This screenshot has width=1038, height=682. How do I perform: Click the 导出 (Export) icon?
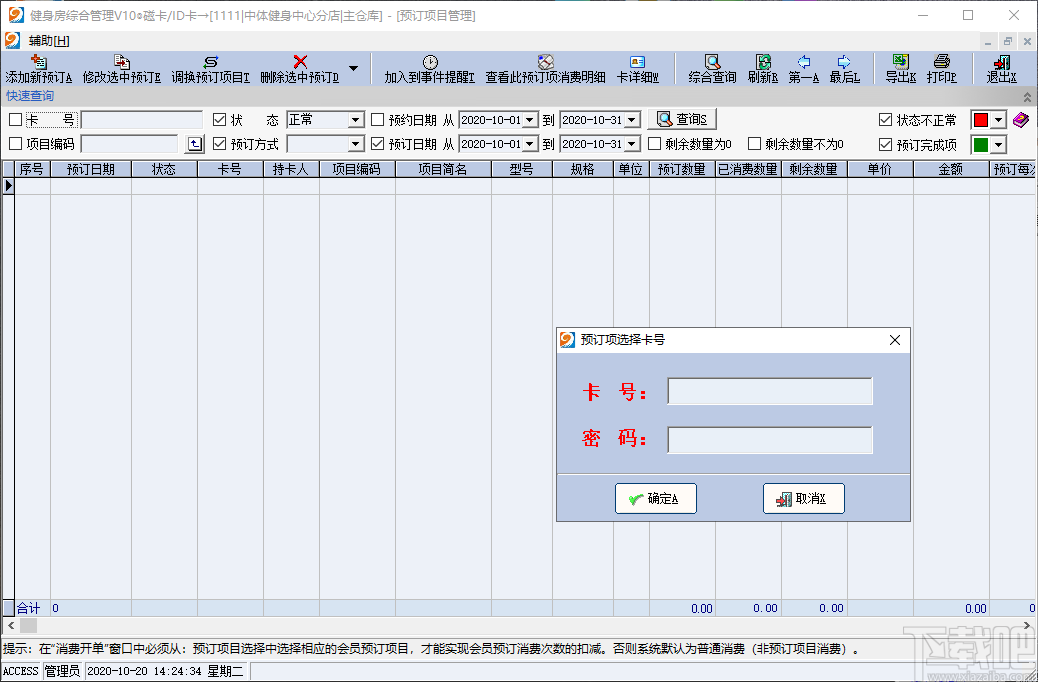tap(899, 68)
